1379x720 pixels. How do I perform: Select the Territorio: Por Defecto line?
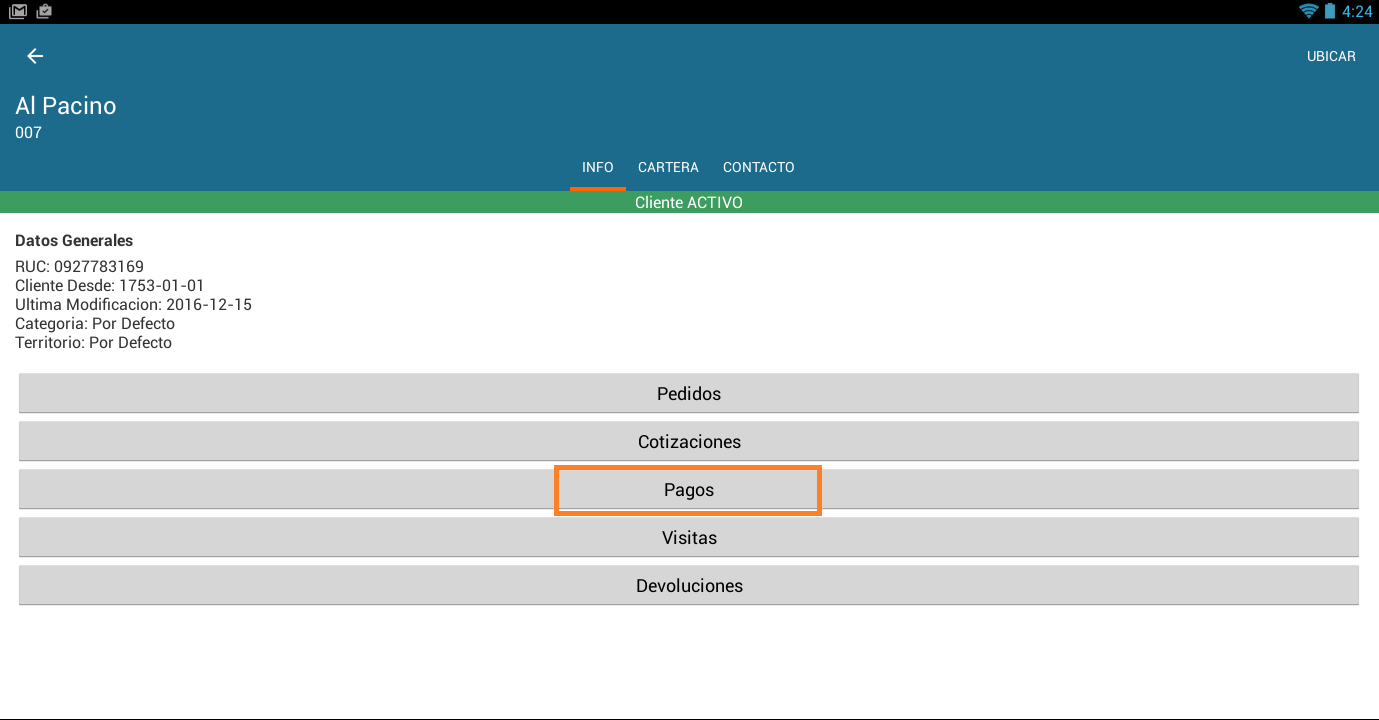[94, 343]
